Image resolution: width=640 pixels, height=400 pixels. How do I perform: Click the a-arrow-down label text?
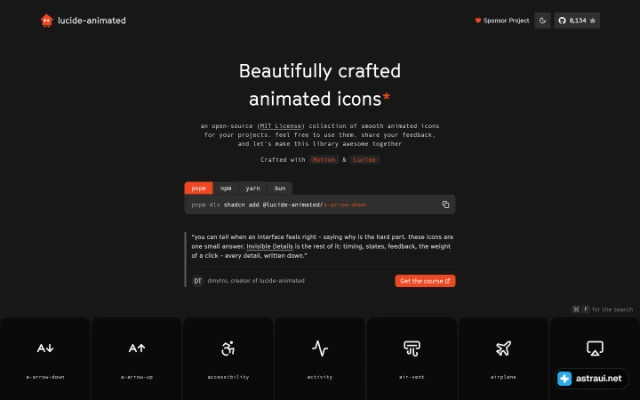coord(45,377)
